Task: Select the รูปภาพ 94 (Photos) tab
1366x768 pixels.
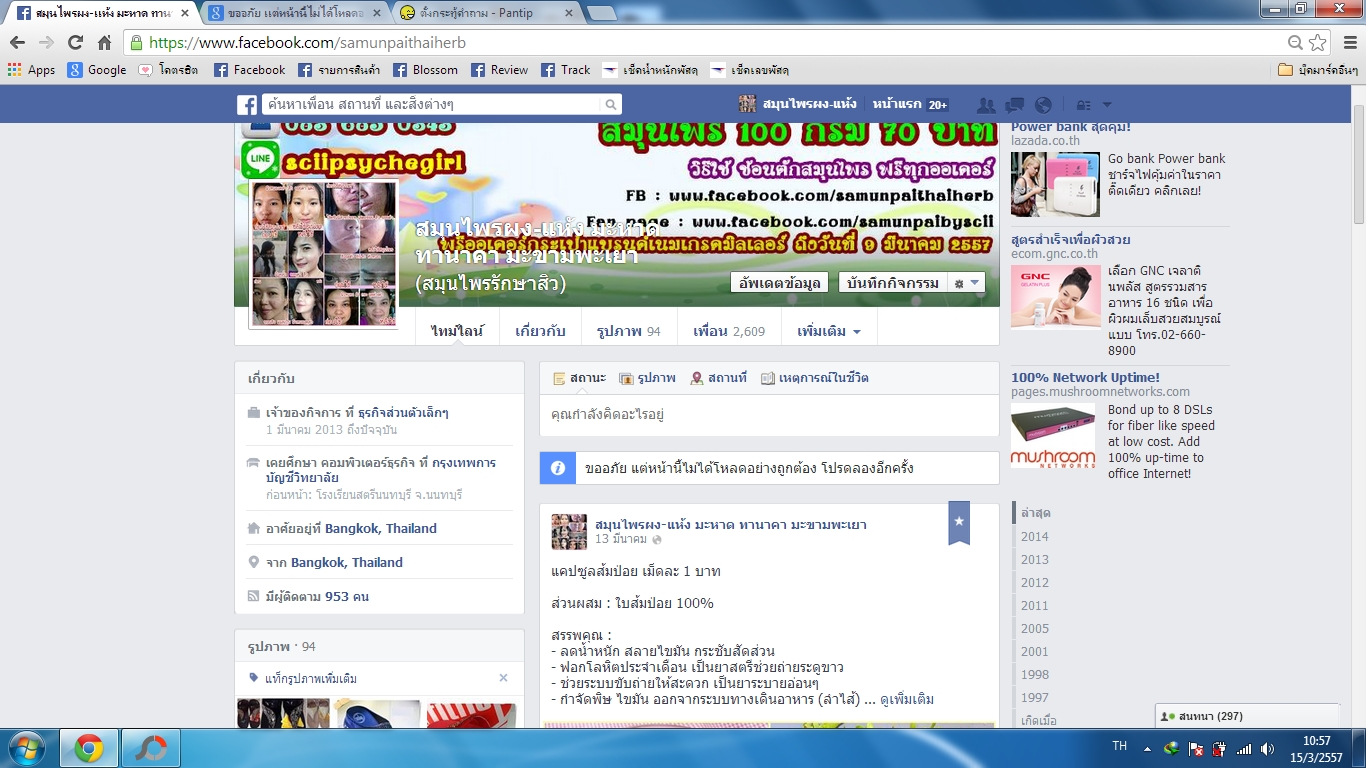Action: click(x=629, y=331)
